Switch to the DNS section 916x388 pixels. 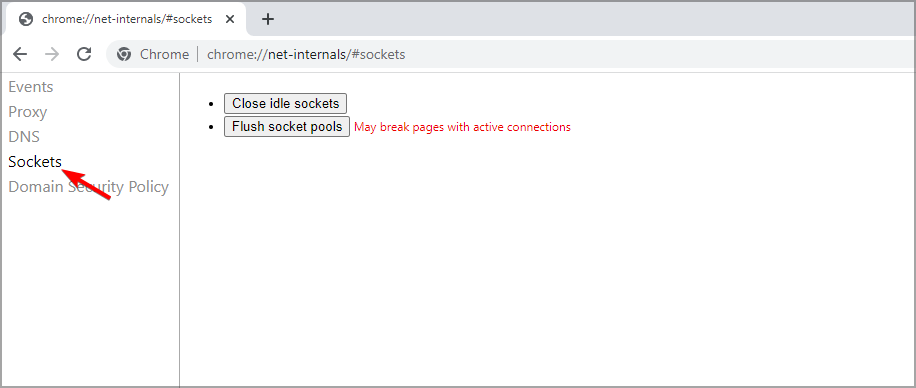point(24,137)
